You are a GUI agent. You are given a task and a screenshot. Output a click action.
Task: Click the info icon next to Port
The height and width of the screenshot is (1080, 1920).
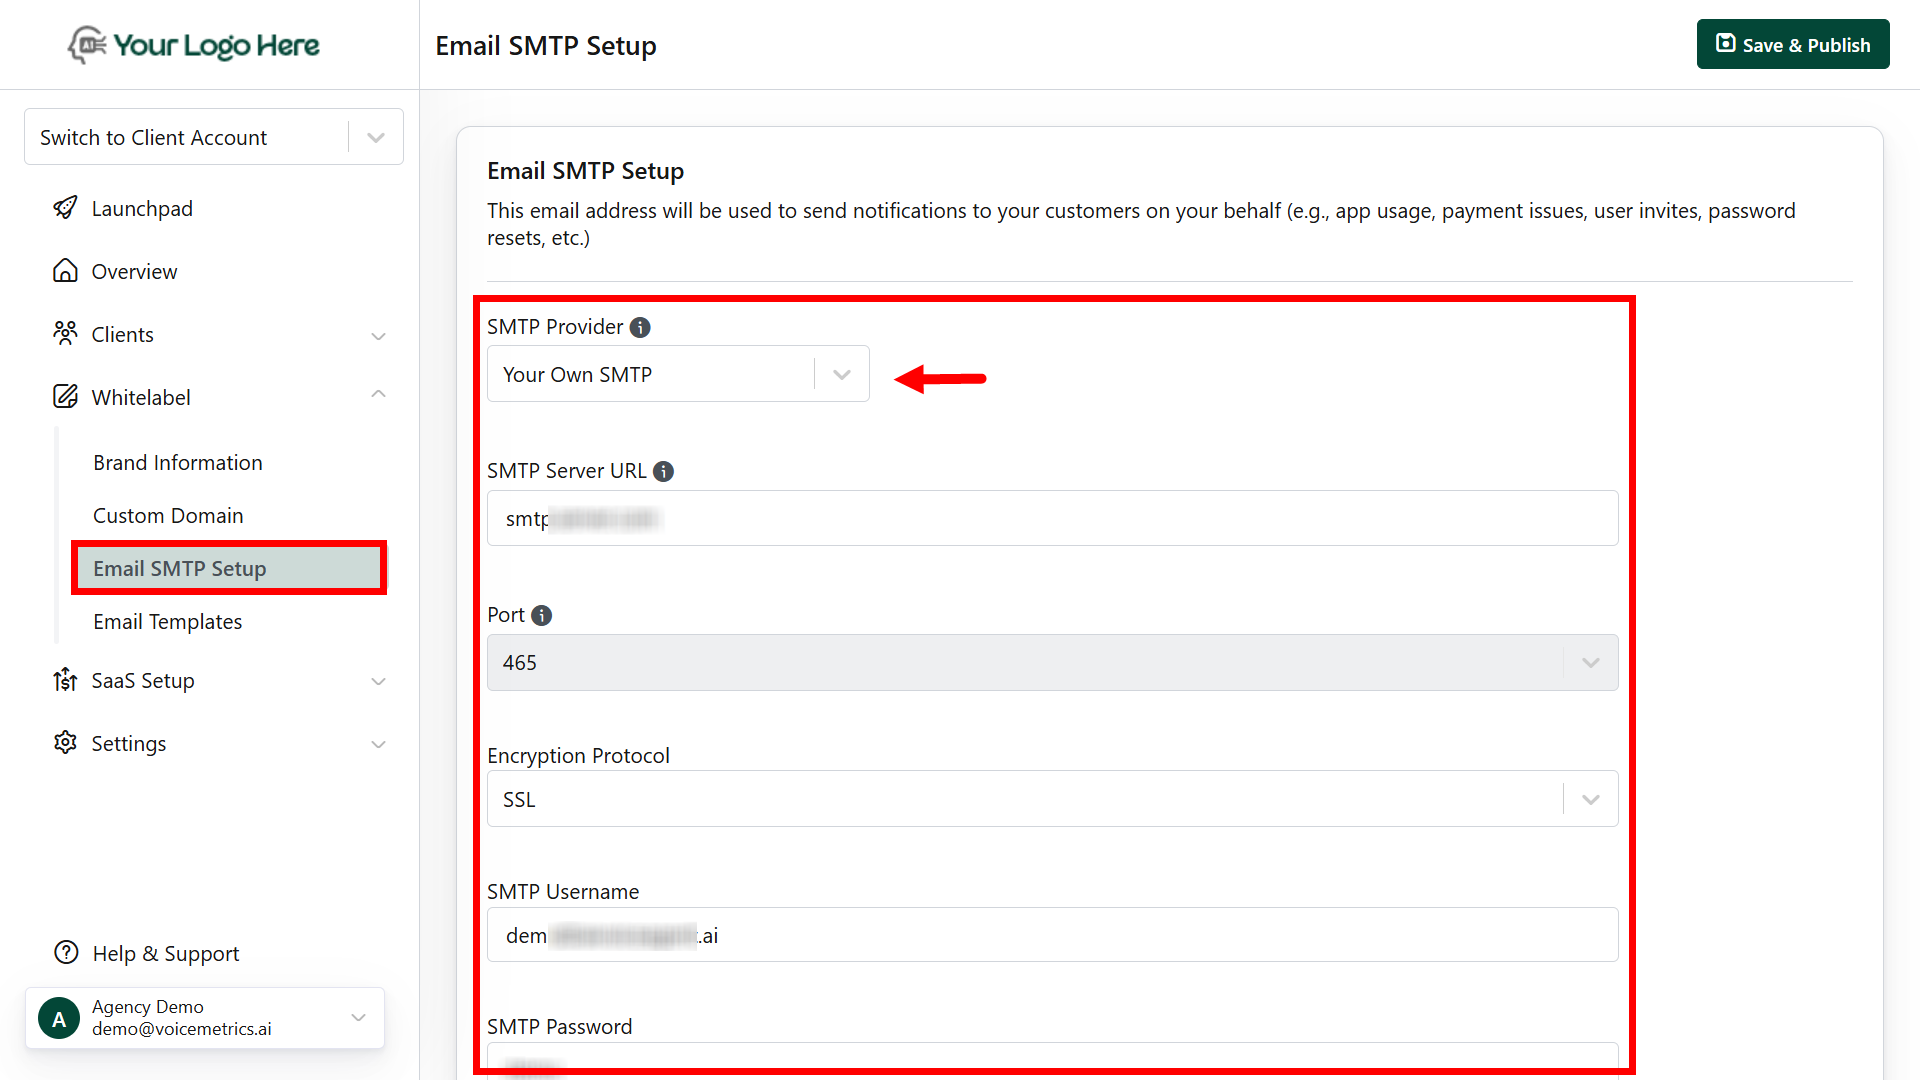[x=541, y=615]
